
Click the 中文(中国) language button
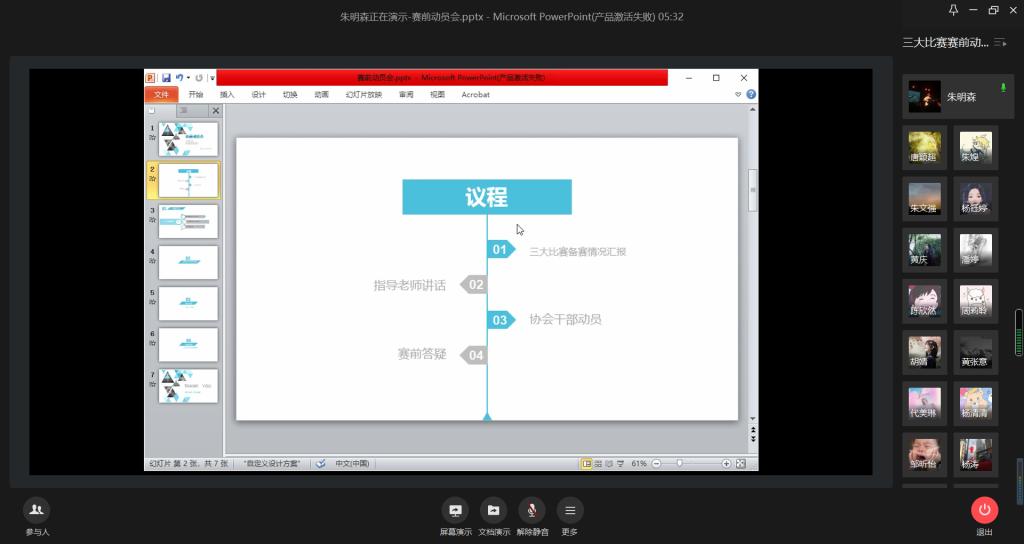point(352,464)
